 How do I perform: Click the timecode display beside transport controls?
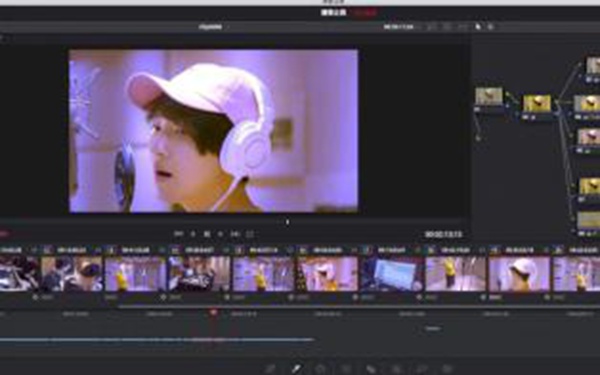(x=443, y=234)
